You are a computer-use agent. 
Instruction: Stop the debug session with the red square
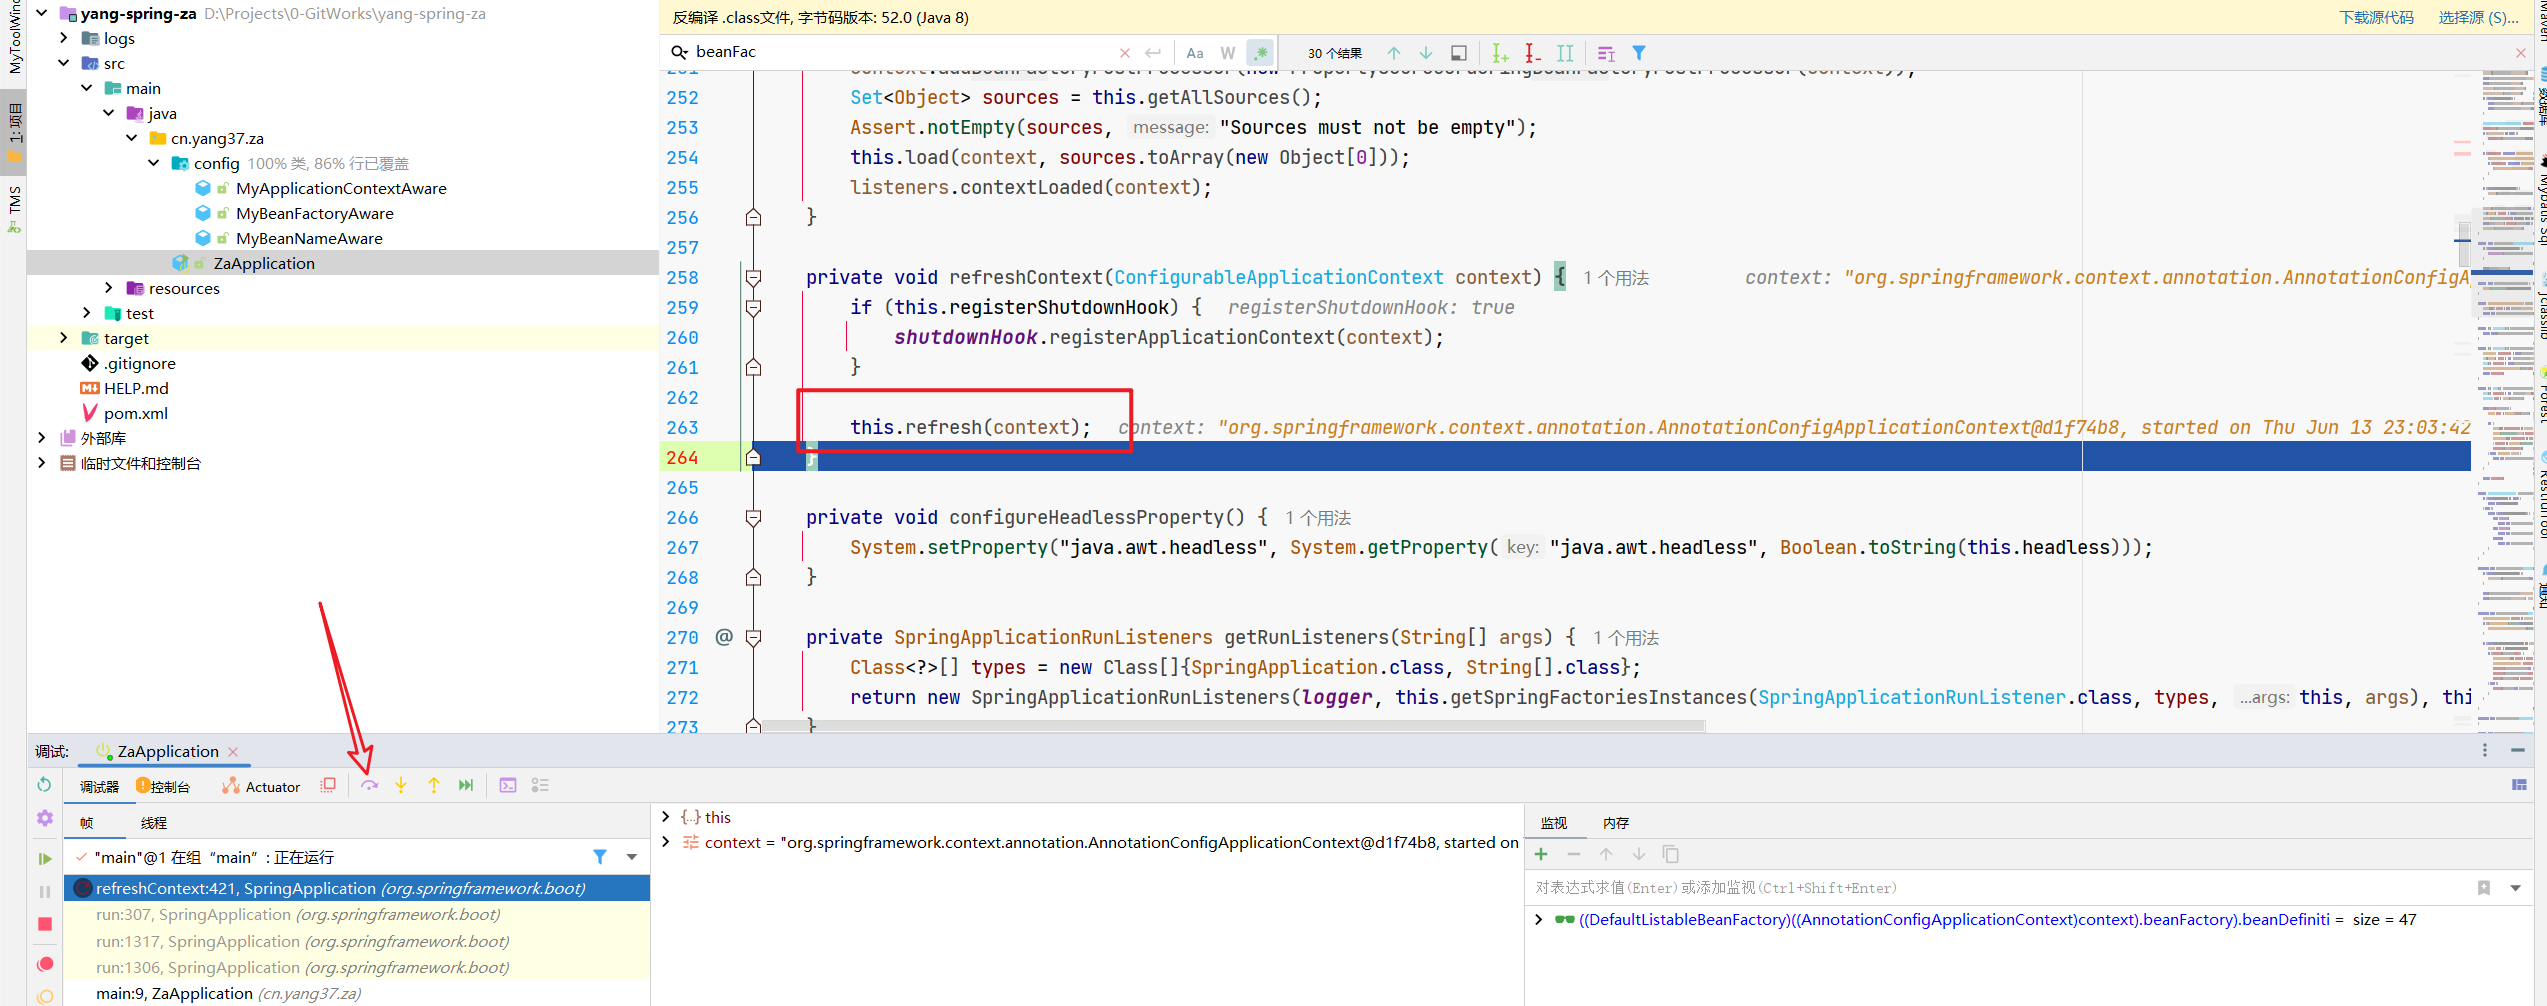pyautogui.click(x=44, y=924)
